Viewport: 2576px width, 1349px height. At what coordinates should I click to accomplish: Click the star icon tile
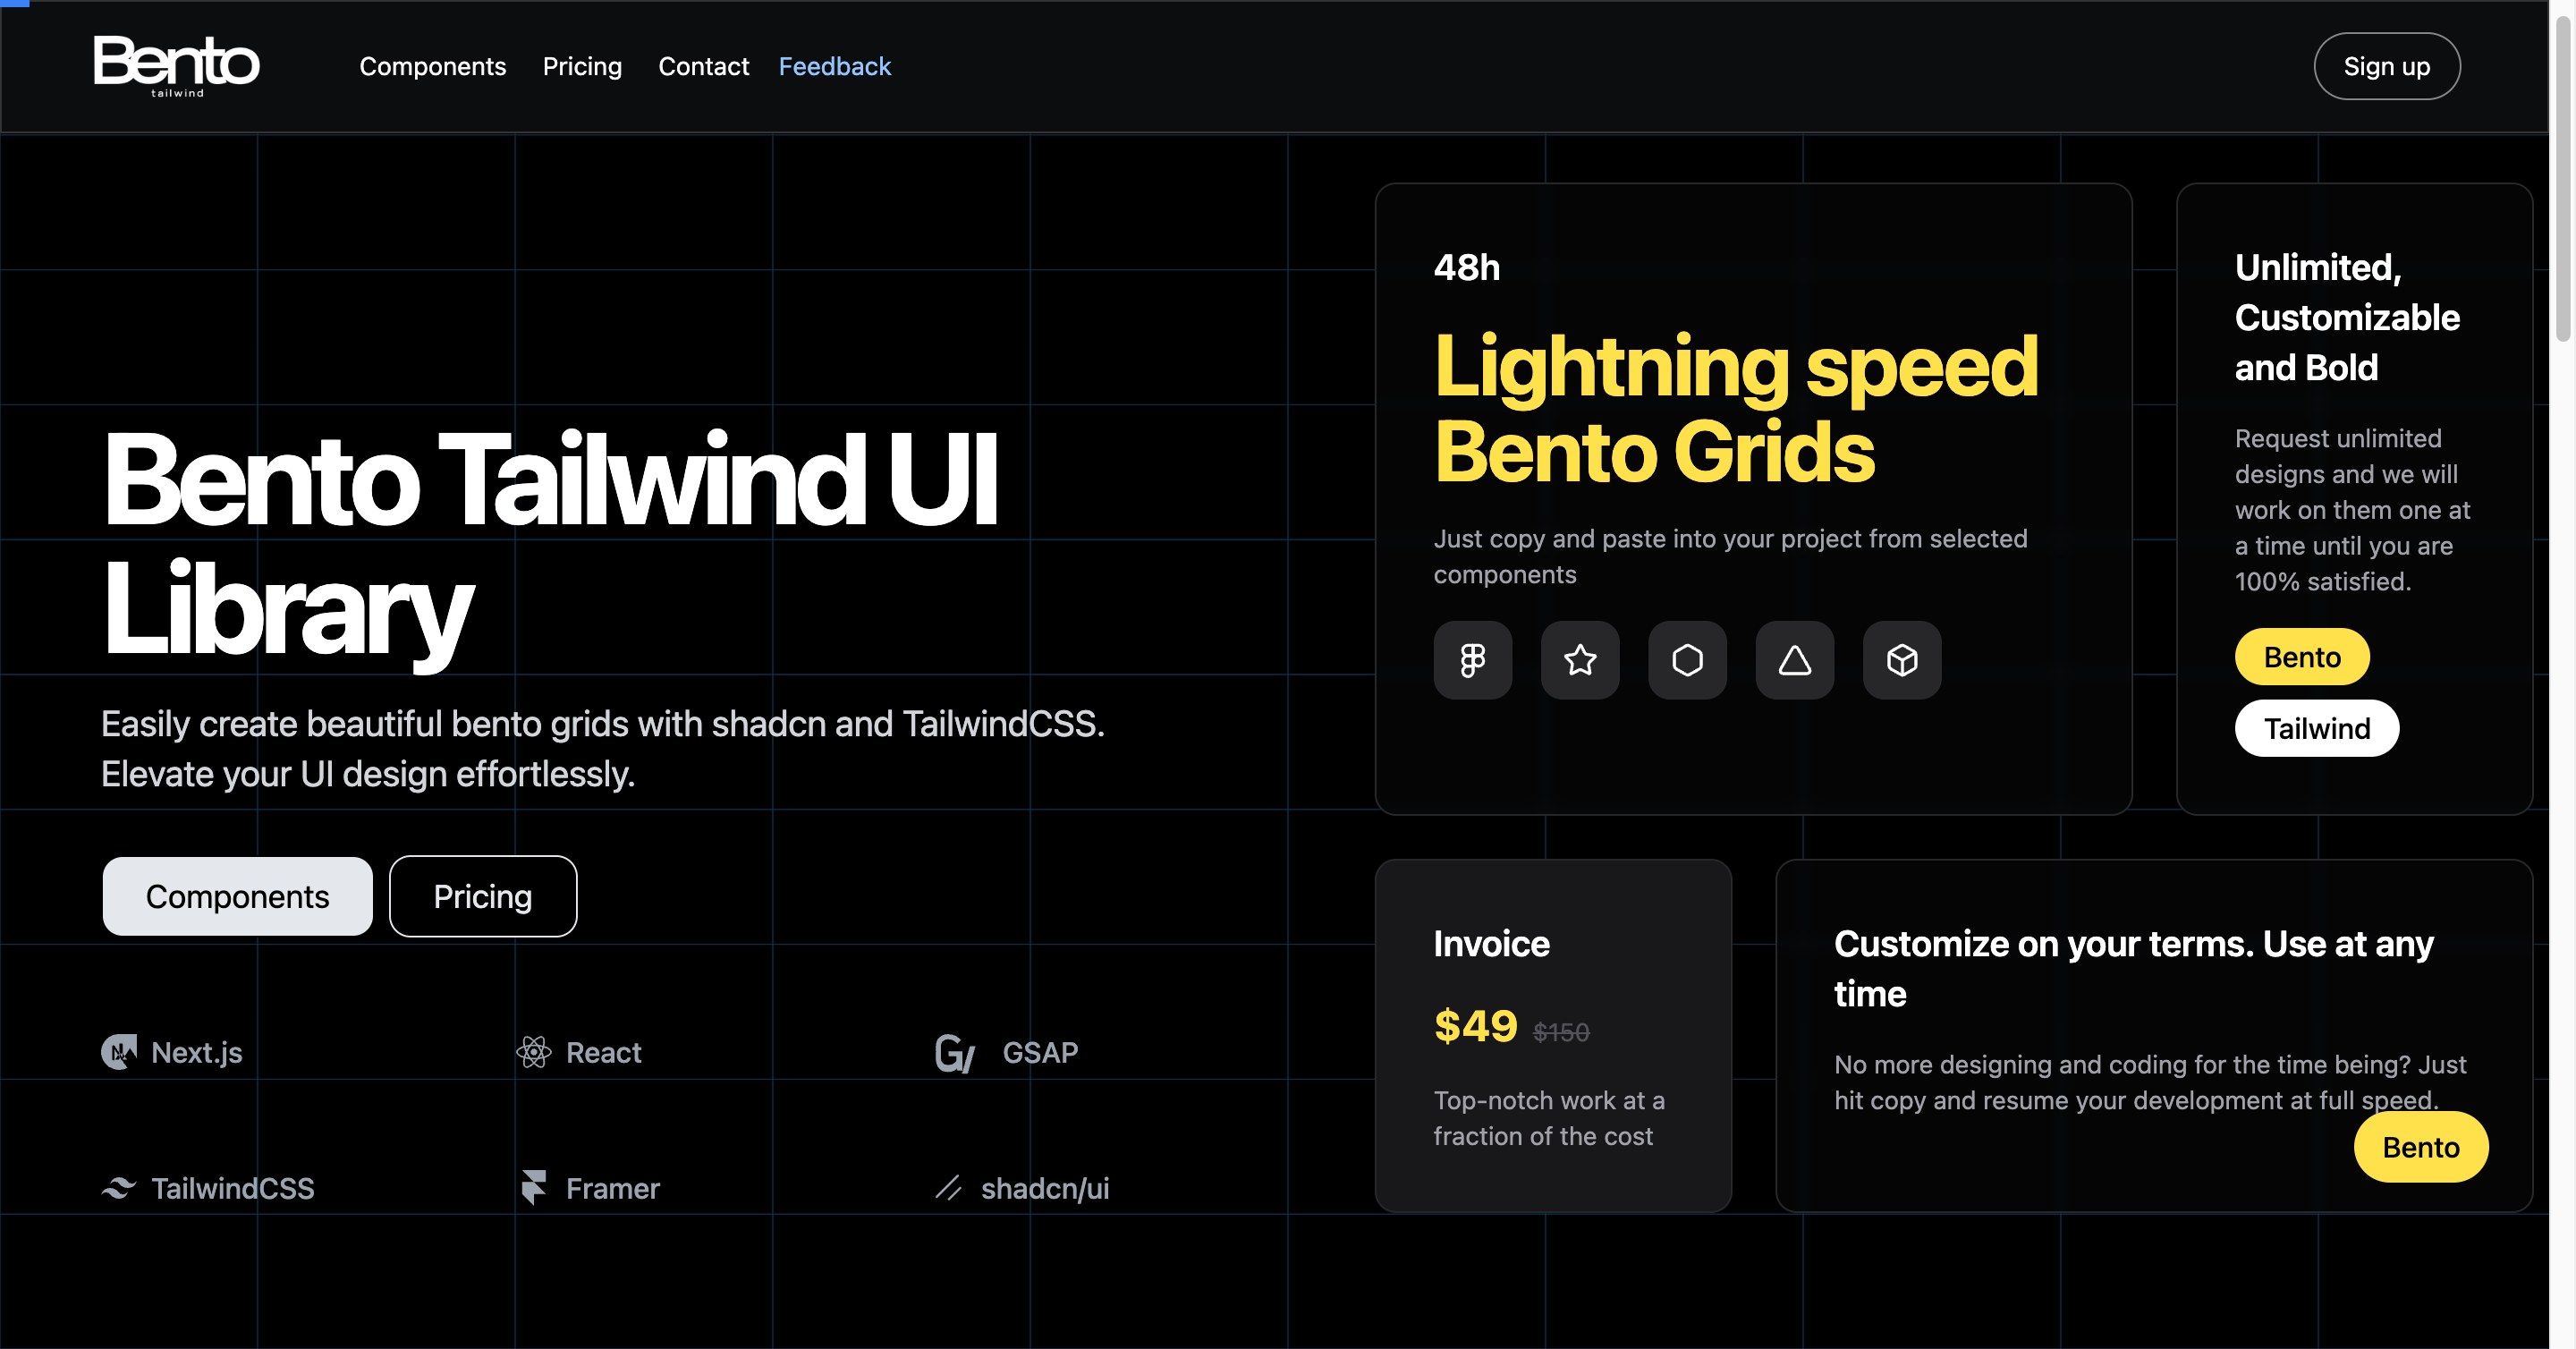point(1580,660)
